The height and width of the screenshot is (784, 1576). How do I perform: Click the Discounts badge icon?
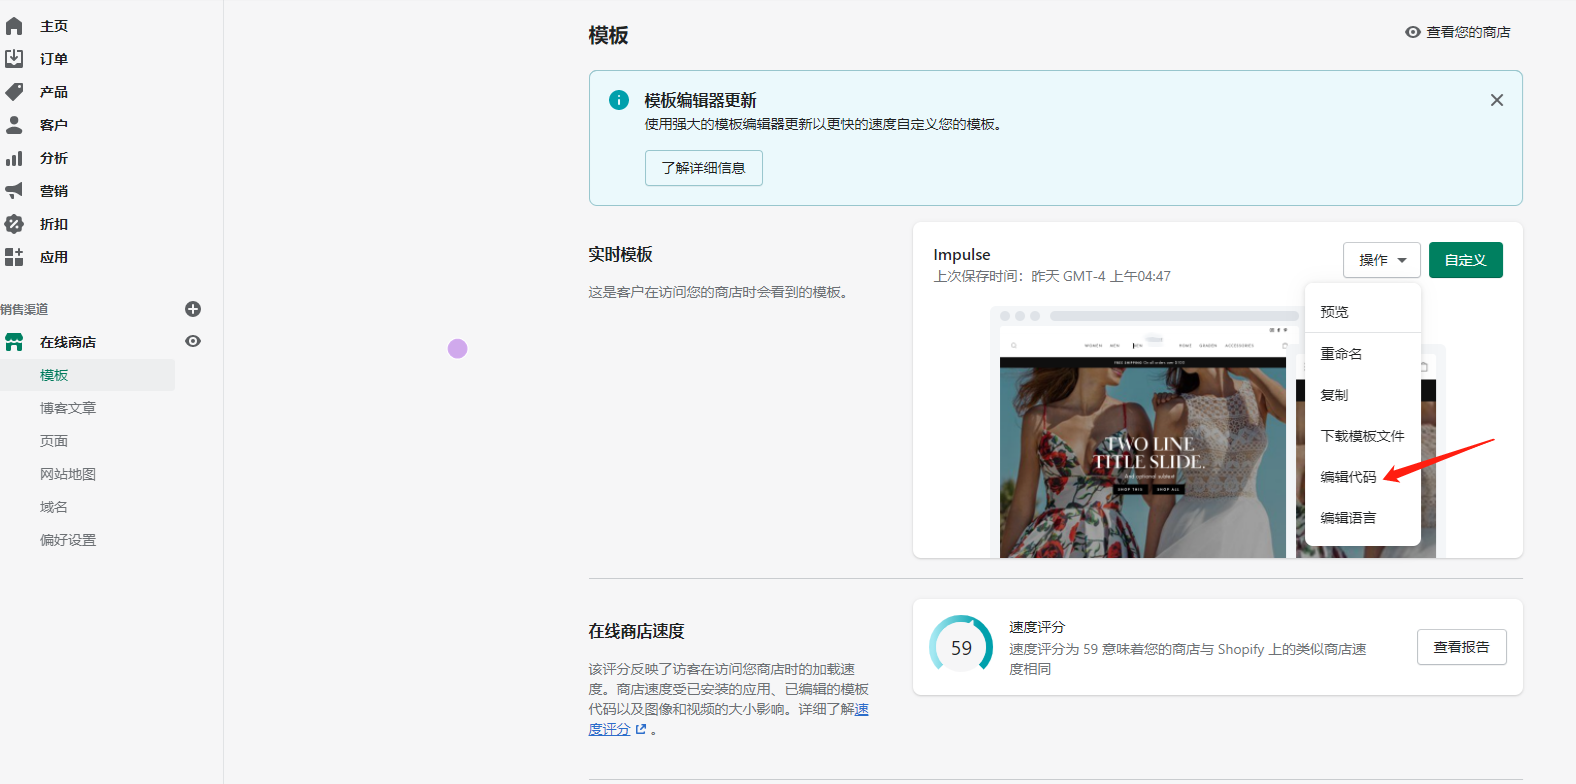(x=14, y=224)
